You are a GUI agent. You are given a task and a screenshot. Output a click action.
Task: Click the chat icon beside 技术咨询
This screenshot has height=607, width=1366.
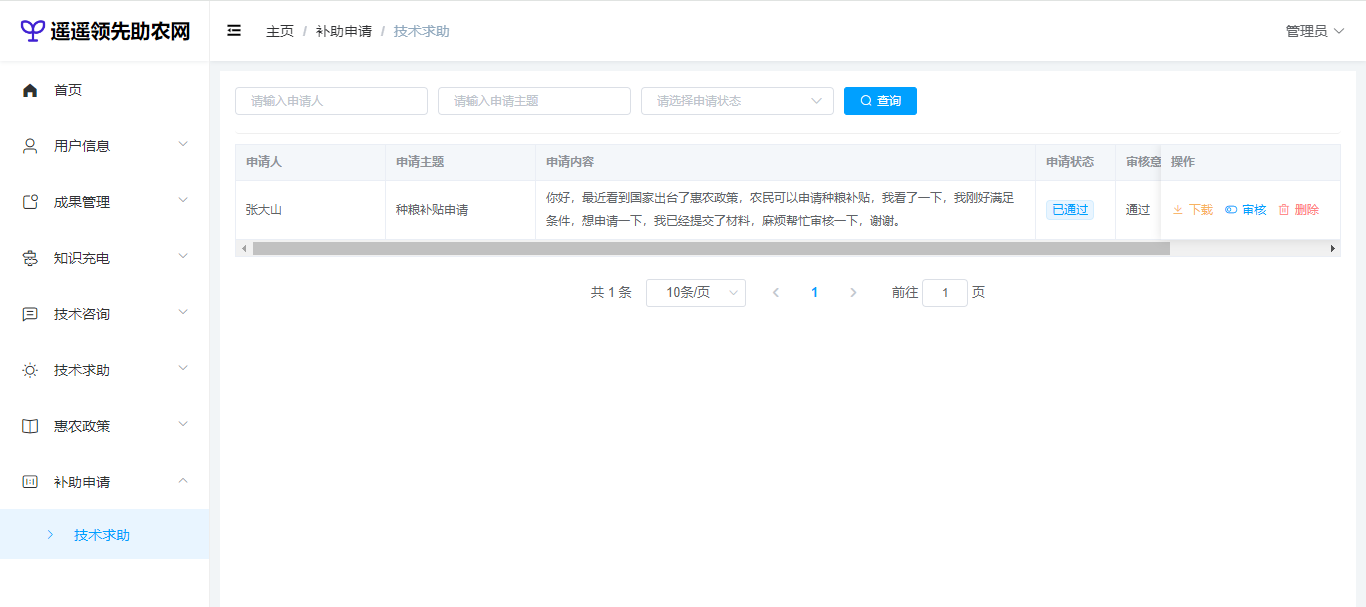[30, 314]
